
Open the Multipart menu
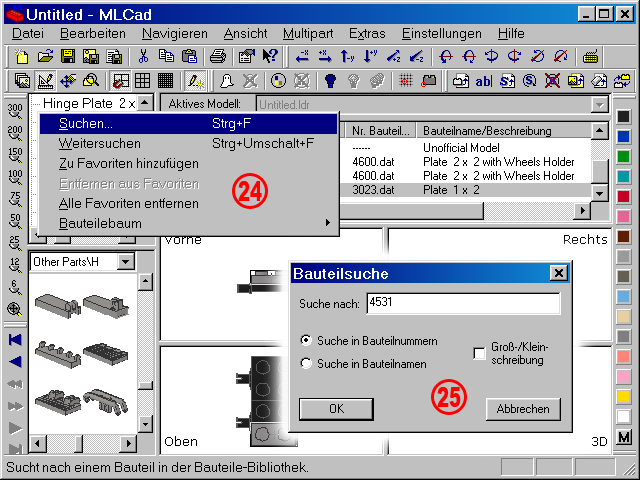[x=308, y=33]
